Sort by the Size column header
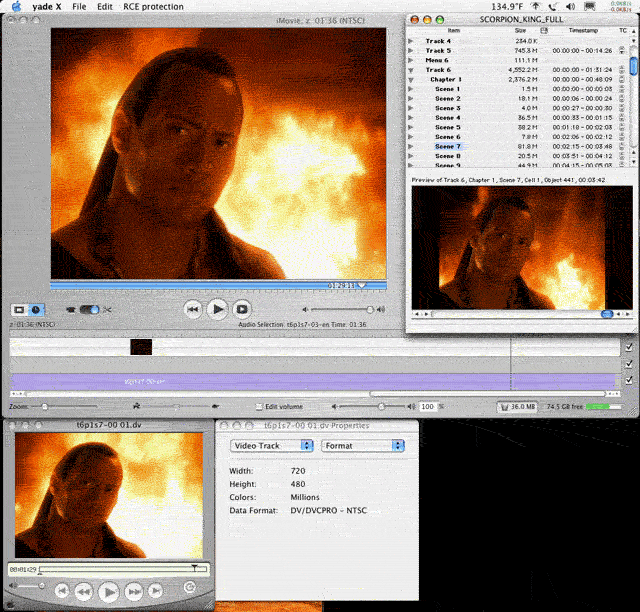The height and width of the screenshot is (612, 640). pos(520,30)
